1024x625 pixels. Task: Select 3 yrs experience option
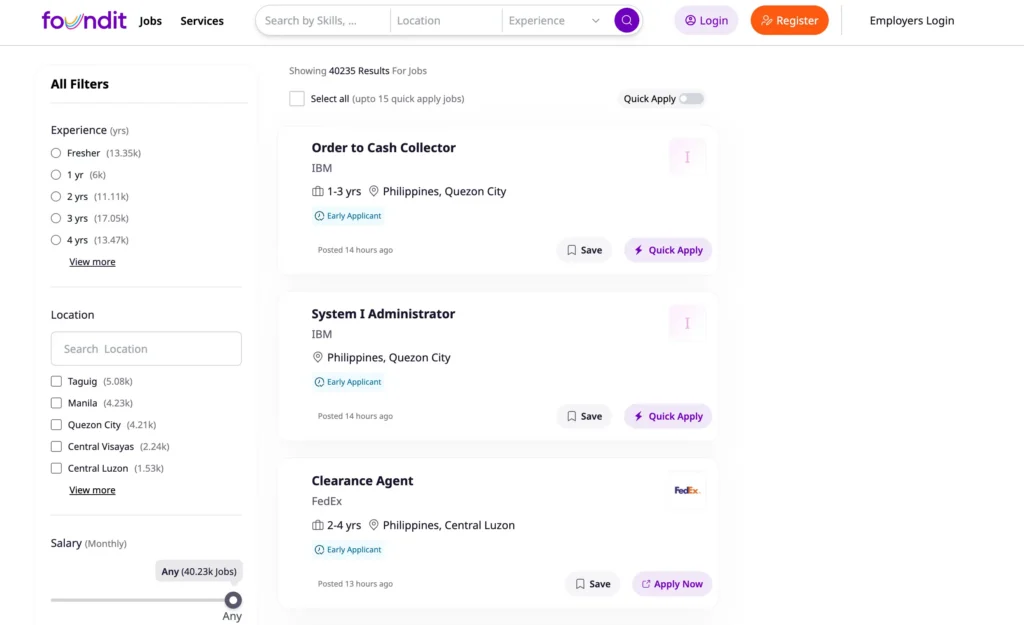(x=56, y=218)
